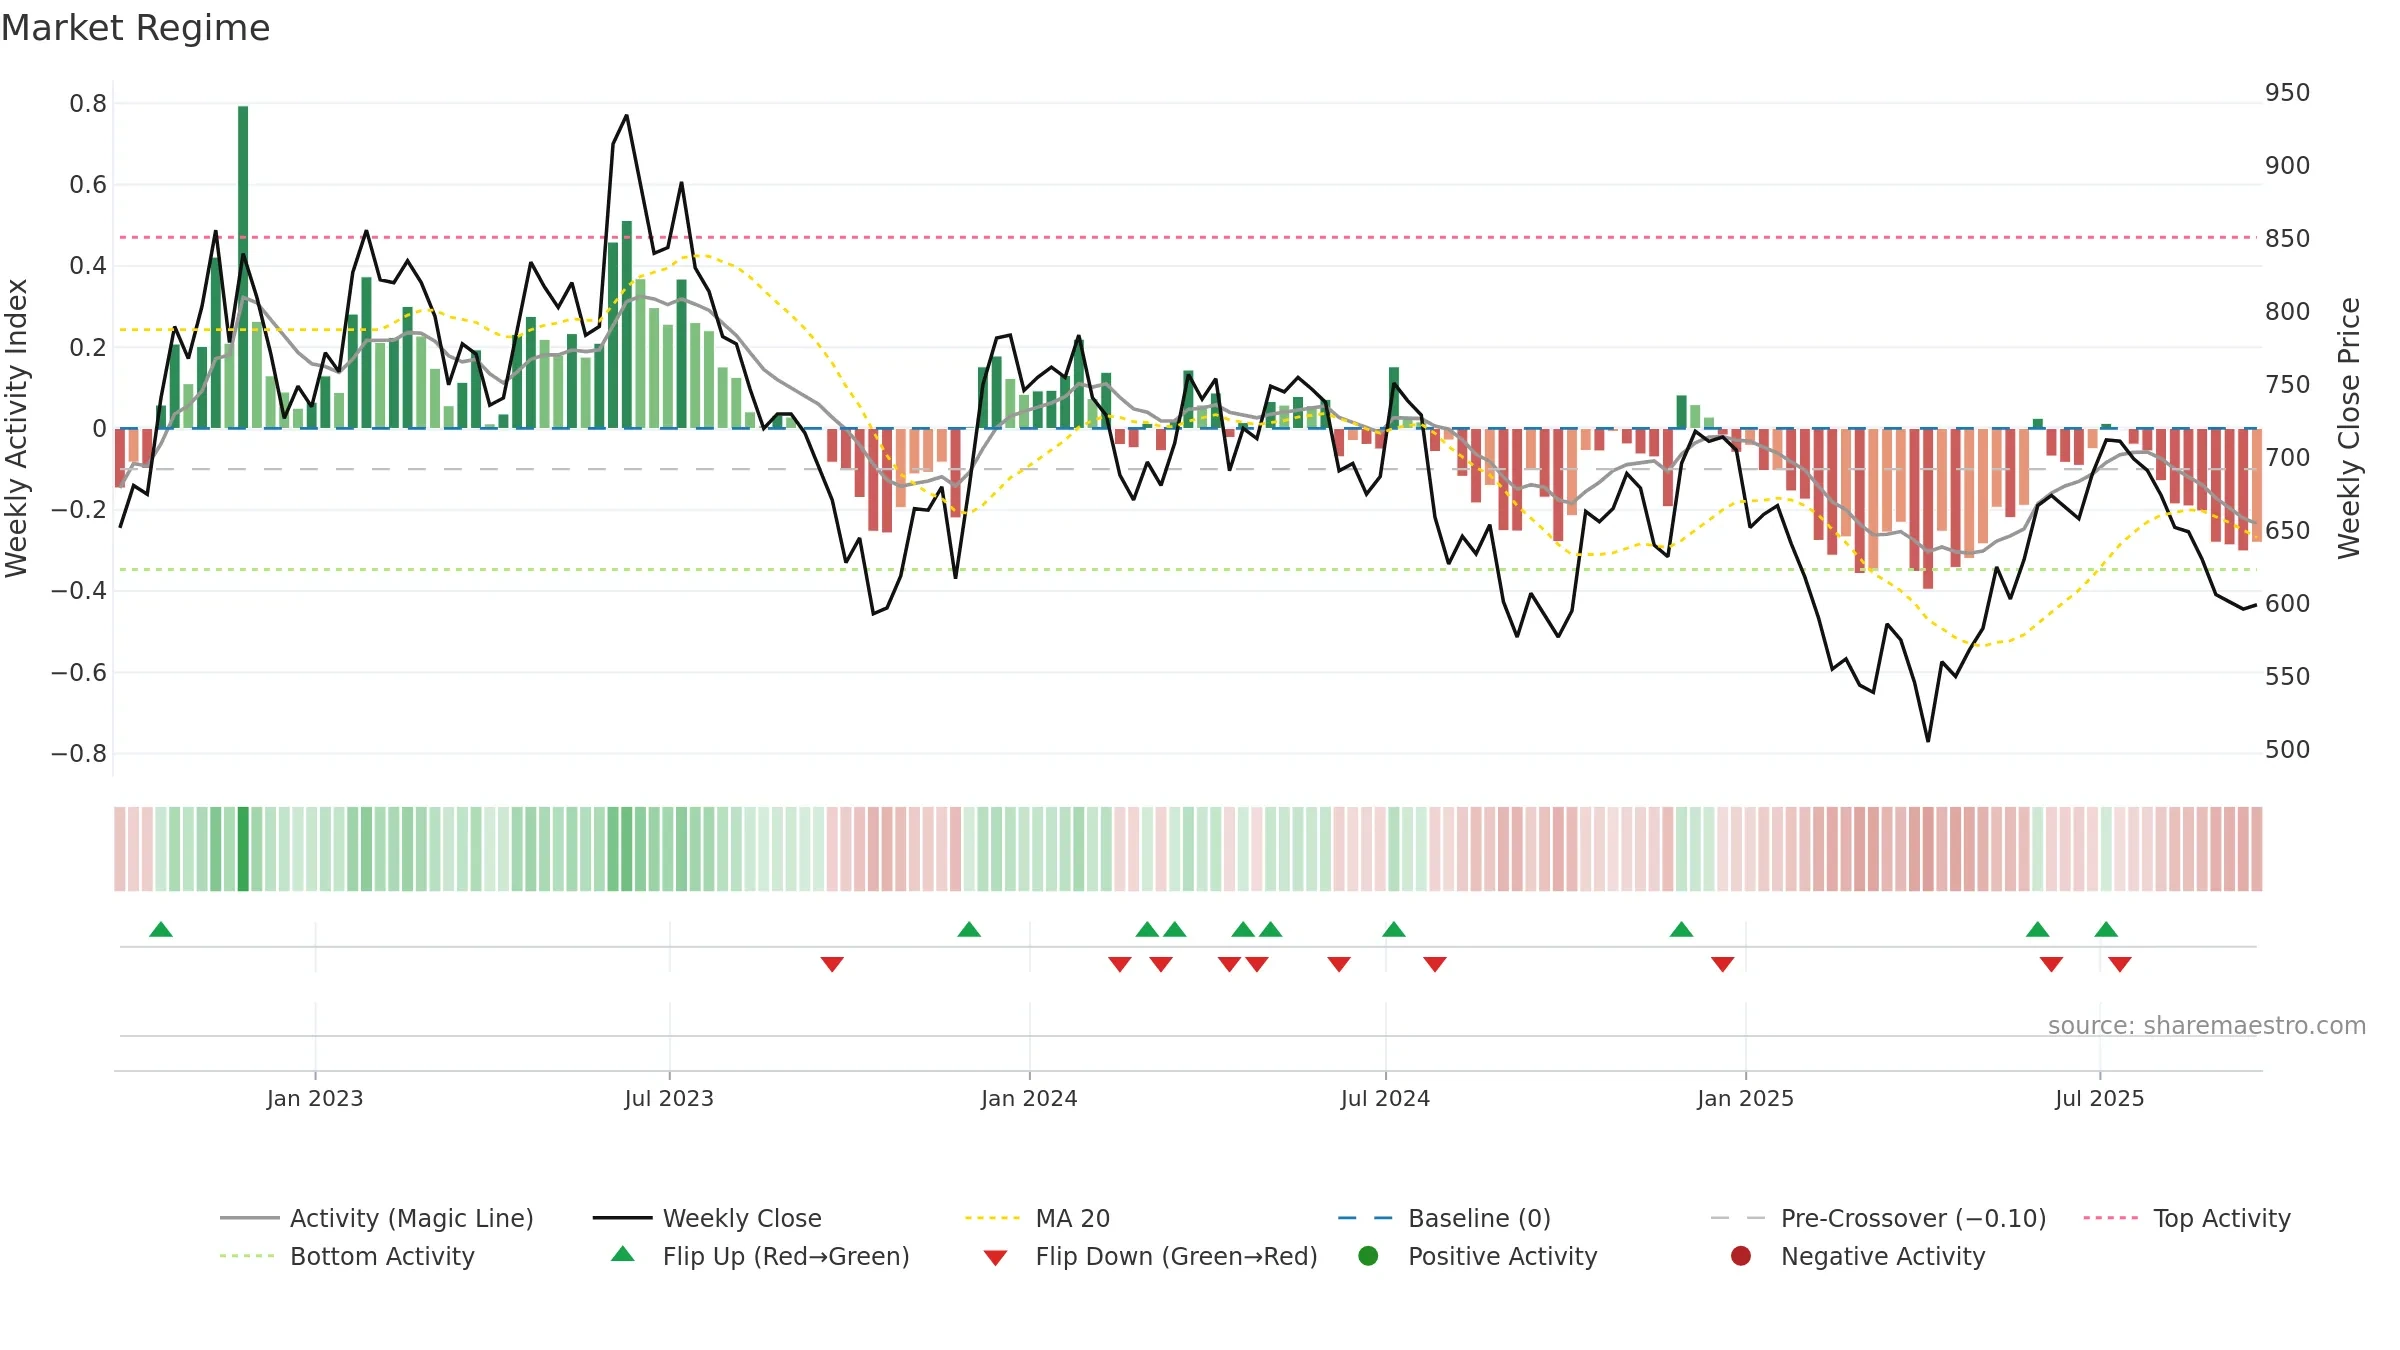Screen dimensions: 2400x1350
Task: Click the Weekly Close legend entry
Action: (x=707, y=1218)
